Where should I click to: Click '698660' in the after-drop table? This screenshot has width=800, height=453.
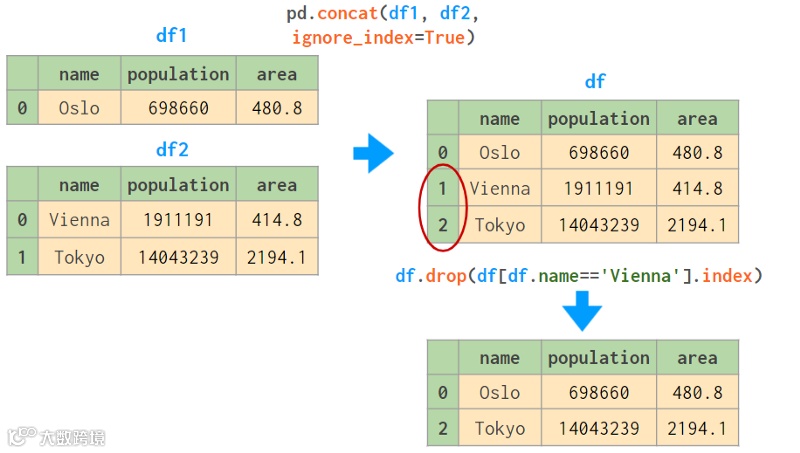click(x=598, y=392)
